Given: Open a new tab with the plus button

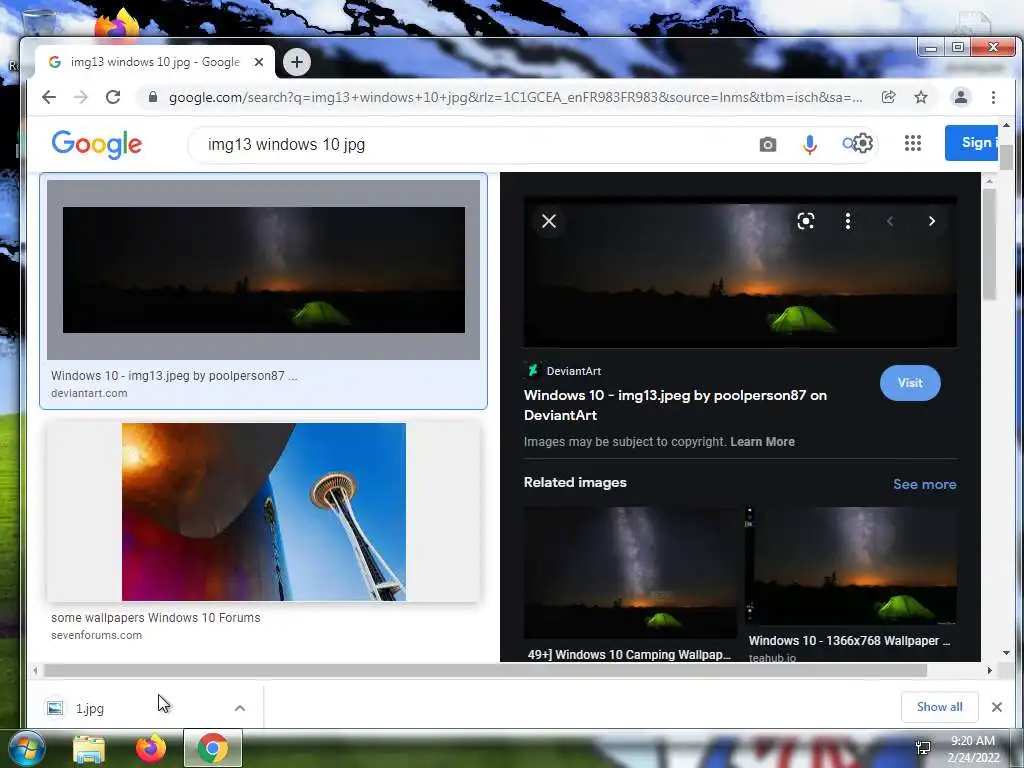Looking at the screenshot, I should click(x=296, y=62).
